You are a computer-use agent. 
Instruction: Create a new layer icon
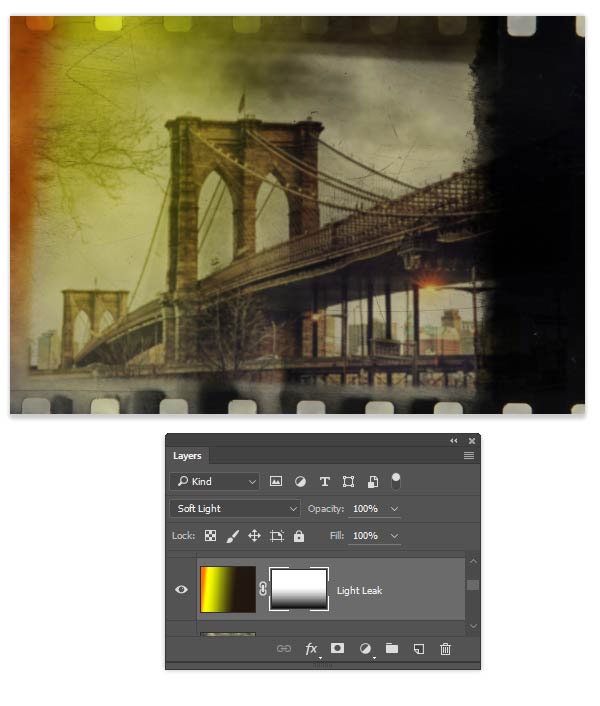[419, 649]
